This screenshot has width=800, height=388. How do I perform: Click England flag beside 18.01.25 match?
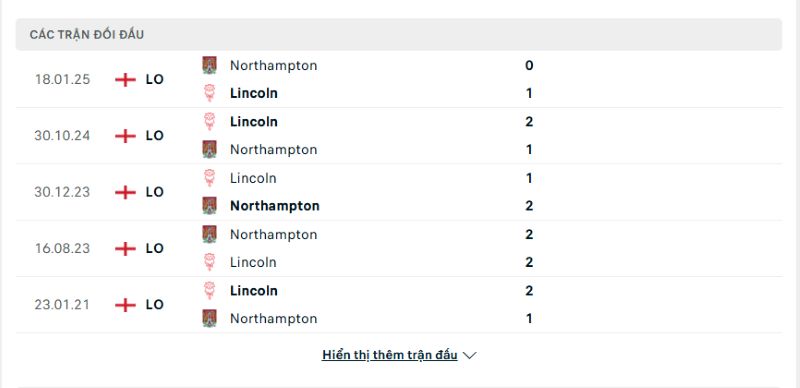pyautogui.click(x=125, y=80)
